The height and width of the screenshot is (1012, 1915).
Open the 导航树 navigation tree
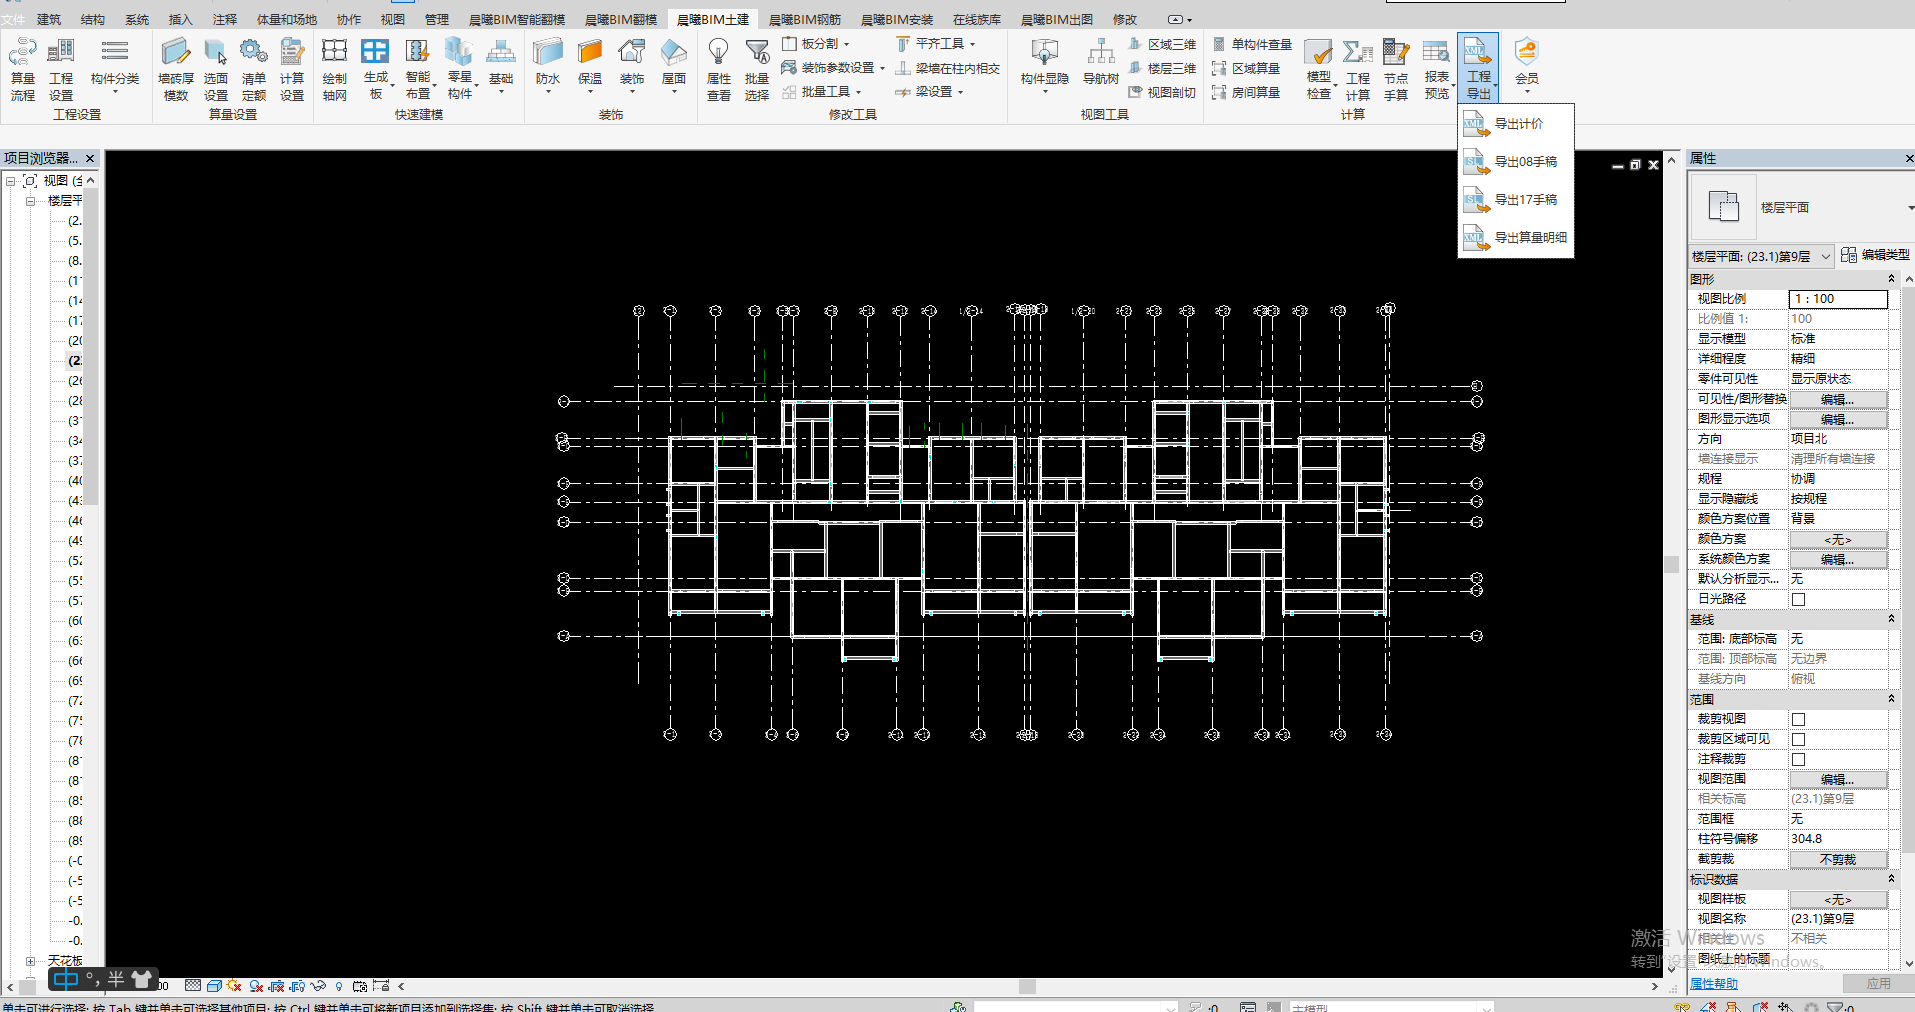coord(1101,63)
